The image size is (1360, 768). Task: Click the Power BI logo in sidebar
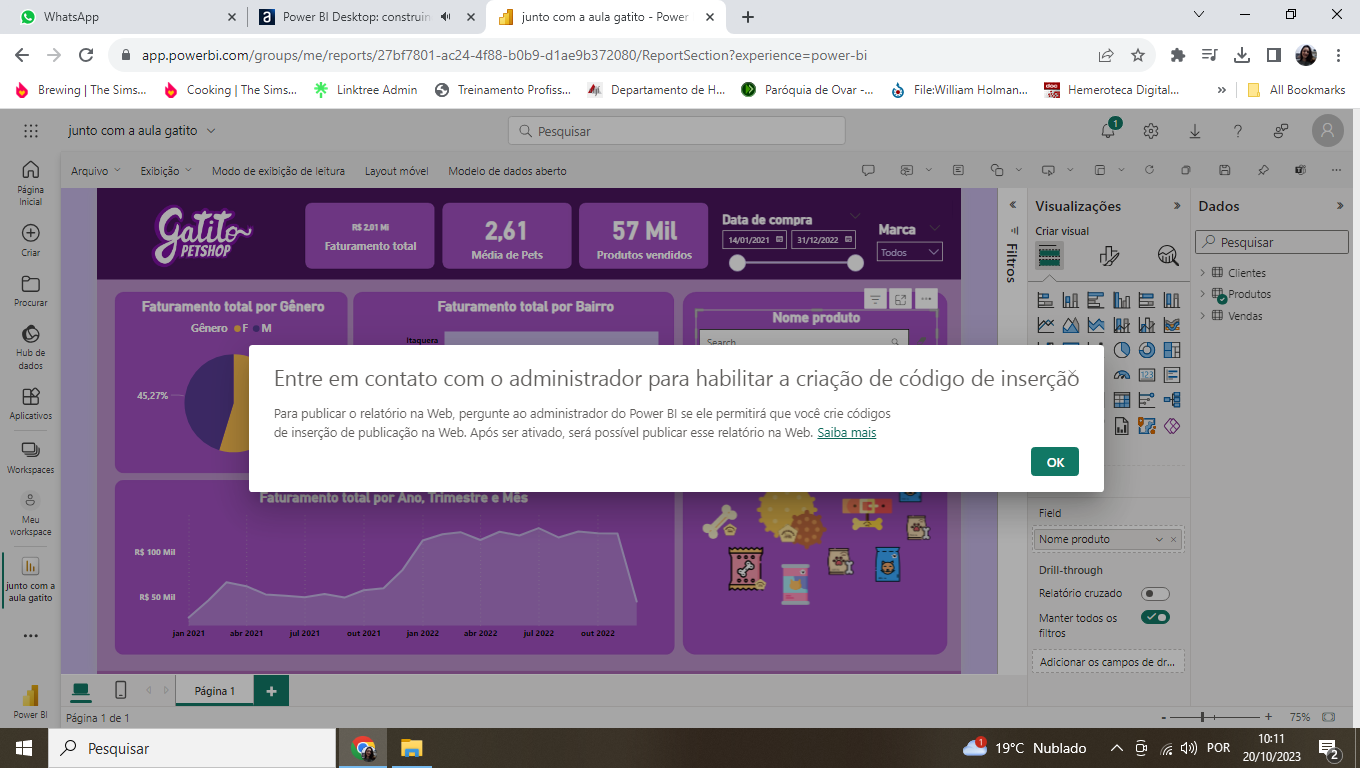30,701
